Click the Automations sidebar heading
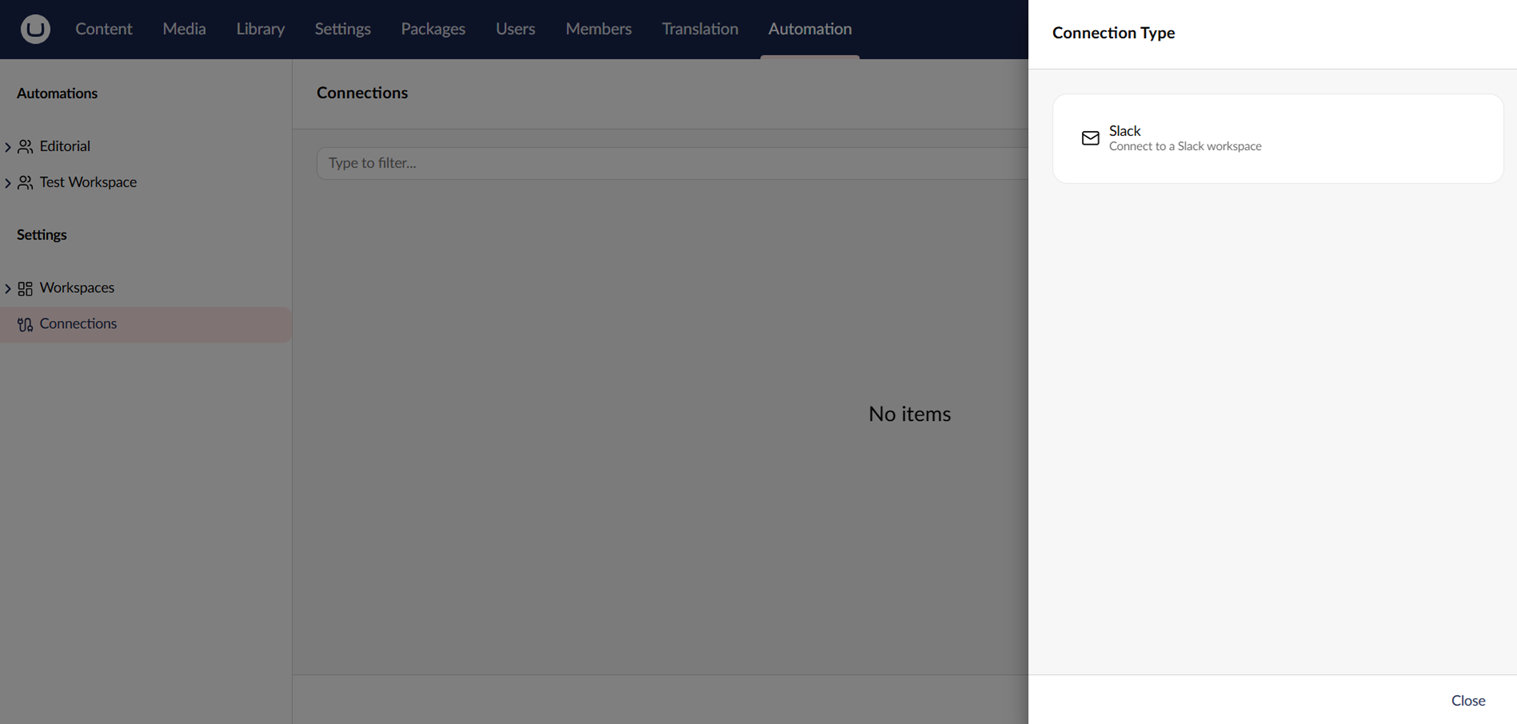The width and height of the screenshot is (1517, 724). [57, 93]
